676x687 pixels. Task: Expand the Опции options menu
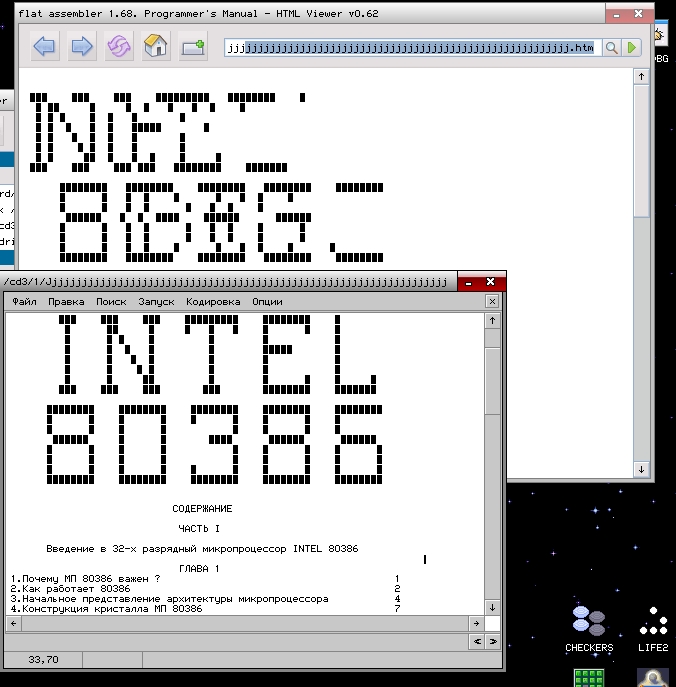pos(267,301)
